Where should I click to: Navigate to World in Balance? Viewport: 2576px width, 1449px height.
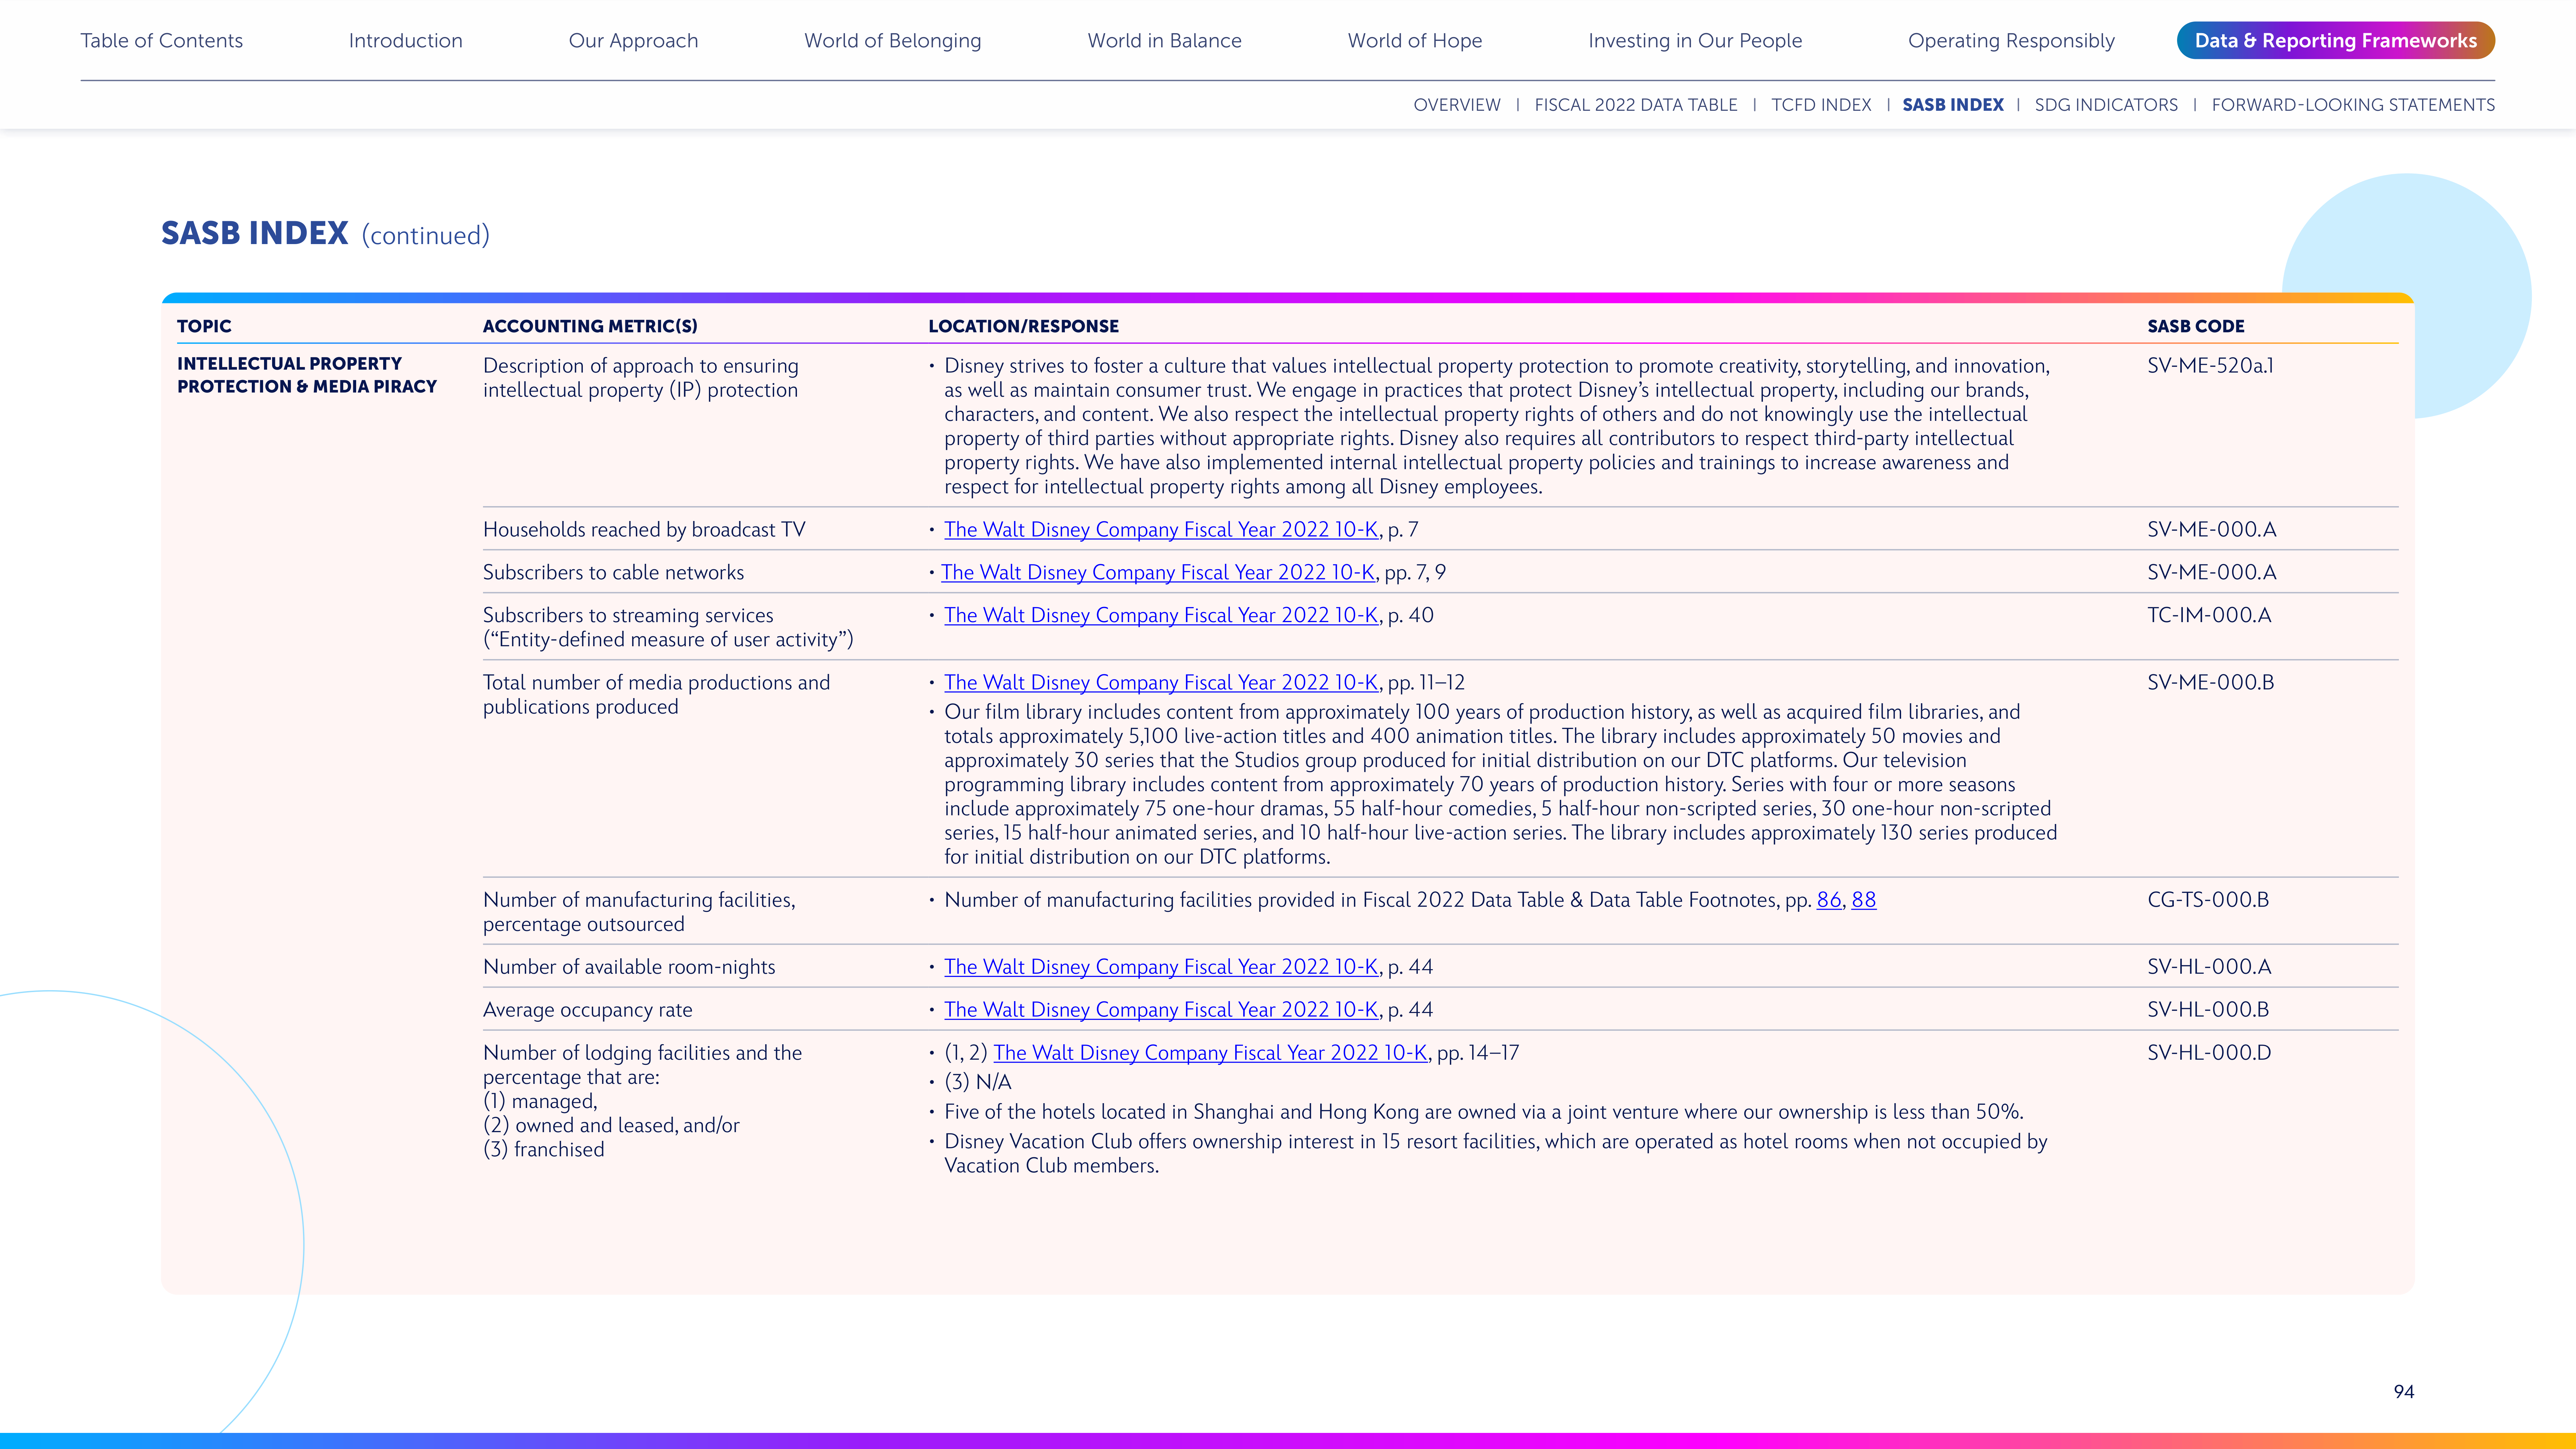[1164, 41]
